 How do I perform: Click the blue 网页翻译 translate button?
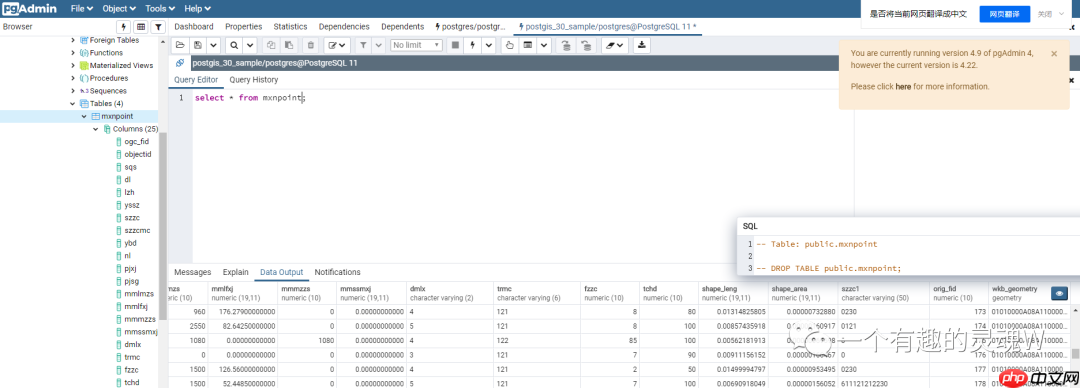pos(1005,14)
